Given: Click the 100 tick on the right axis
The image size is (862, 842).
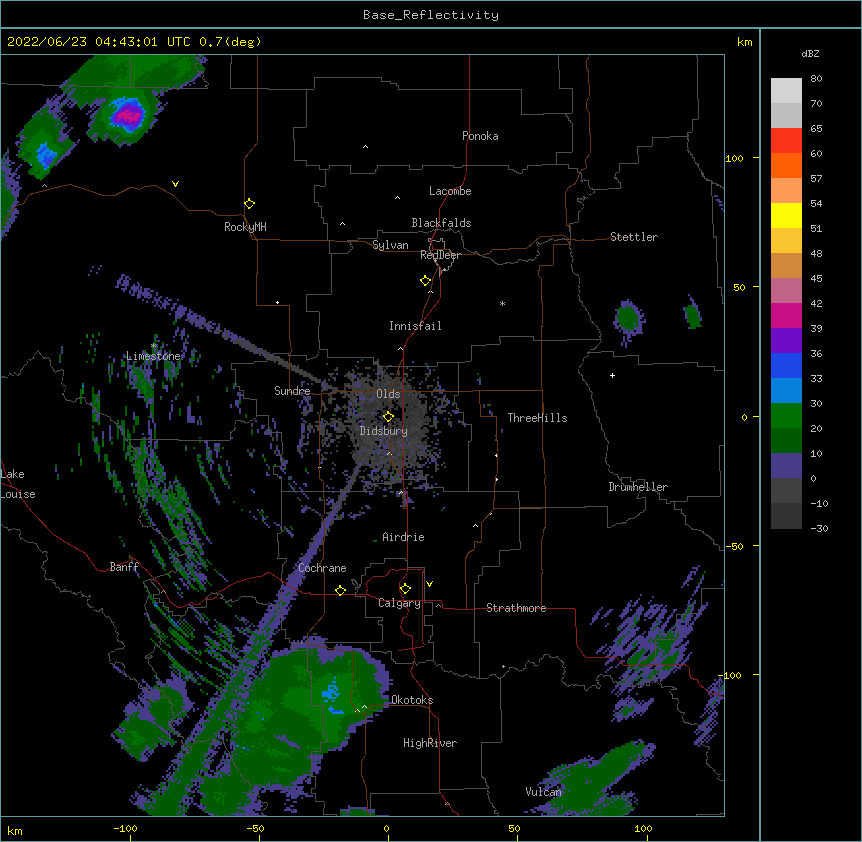Looking at the screenshot, I should (734, 158).
